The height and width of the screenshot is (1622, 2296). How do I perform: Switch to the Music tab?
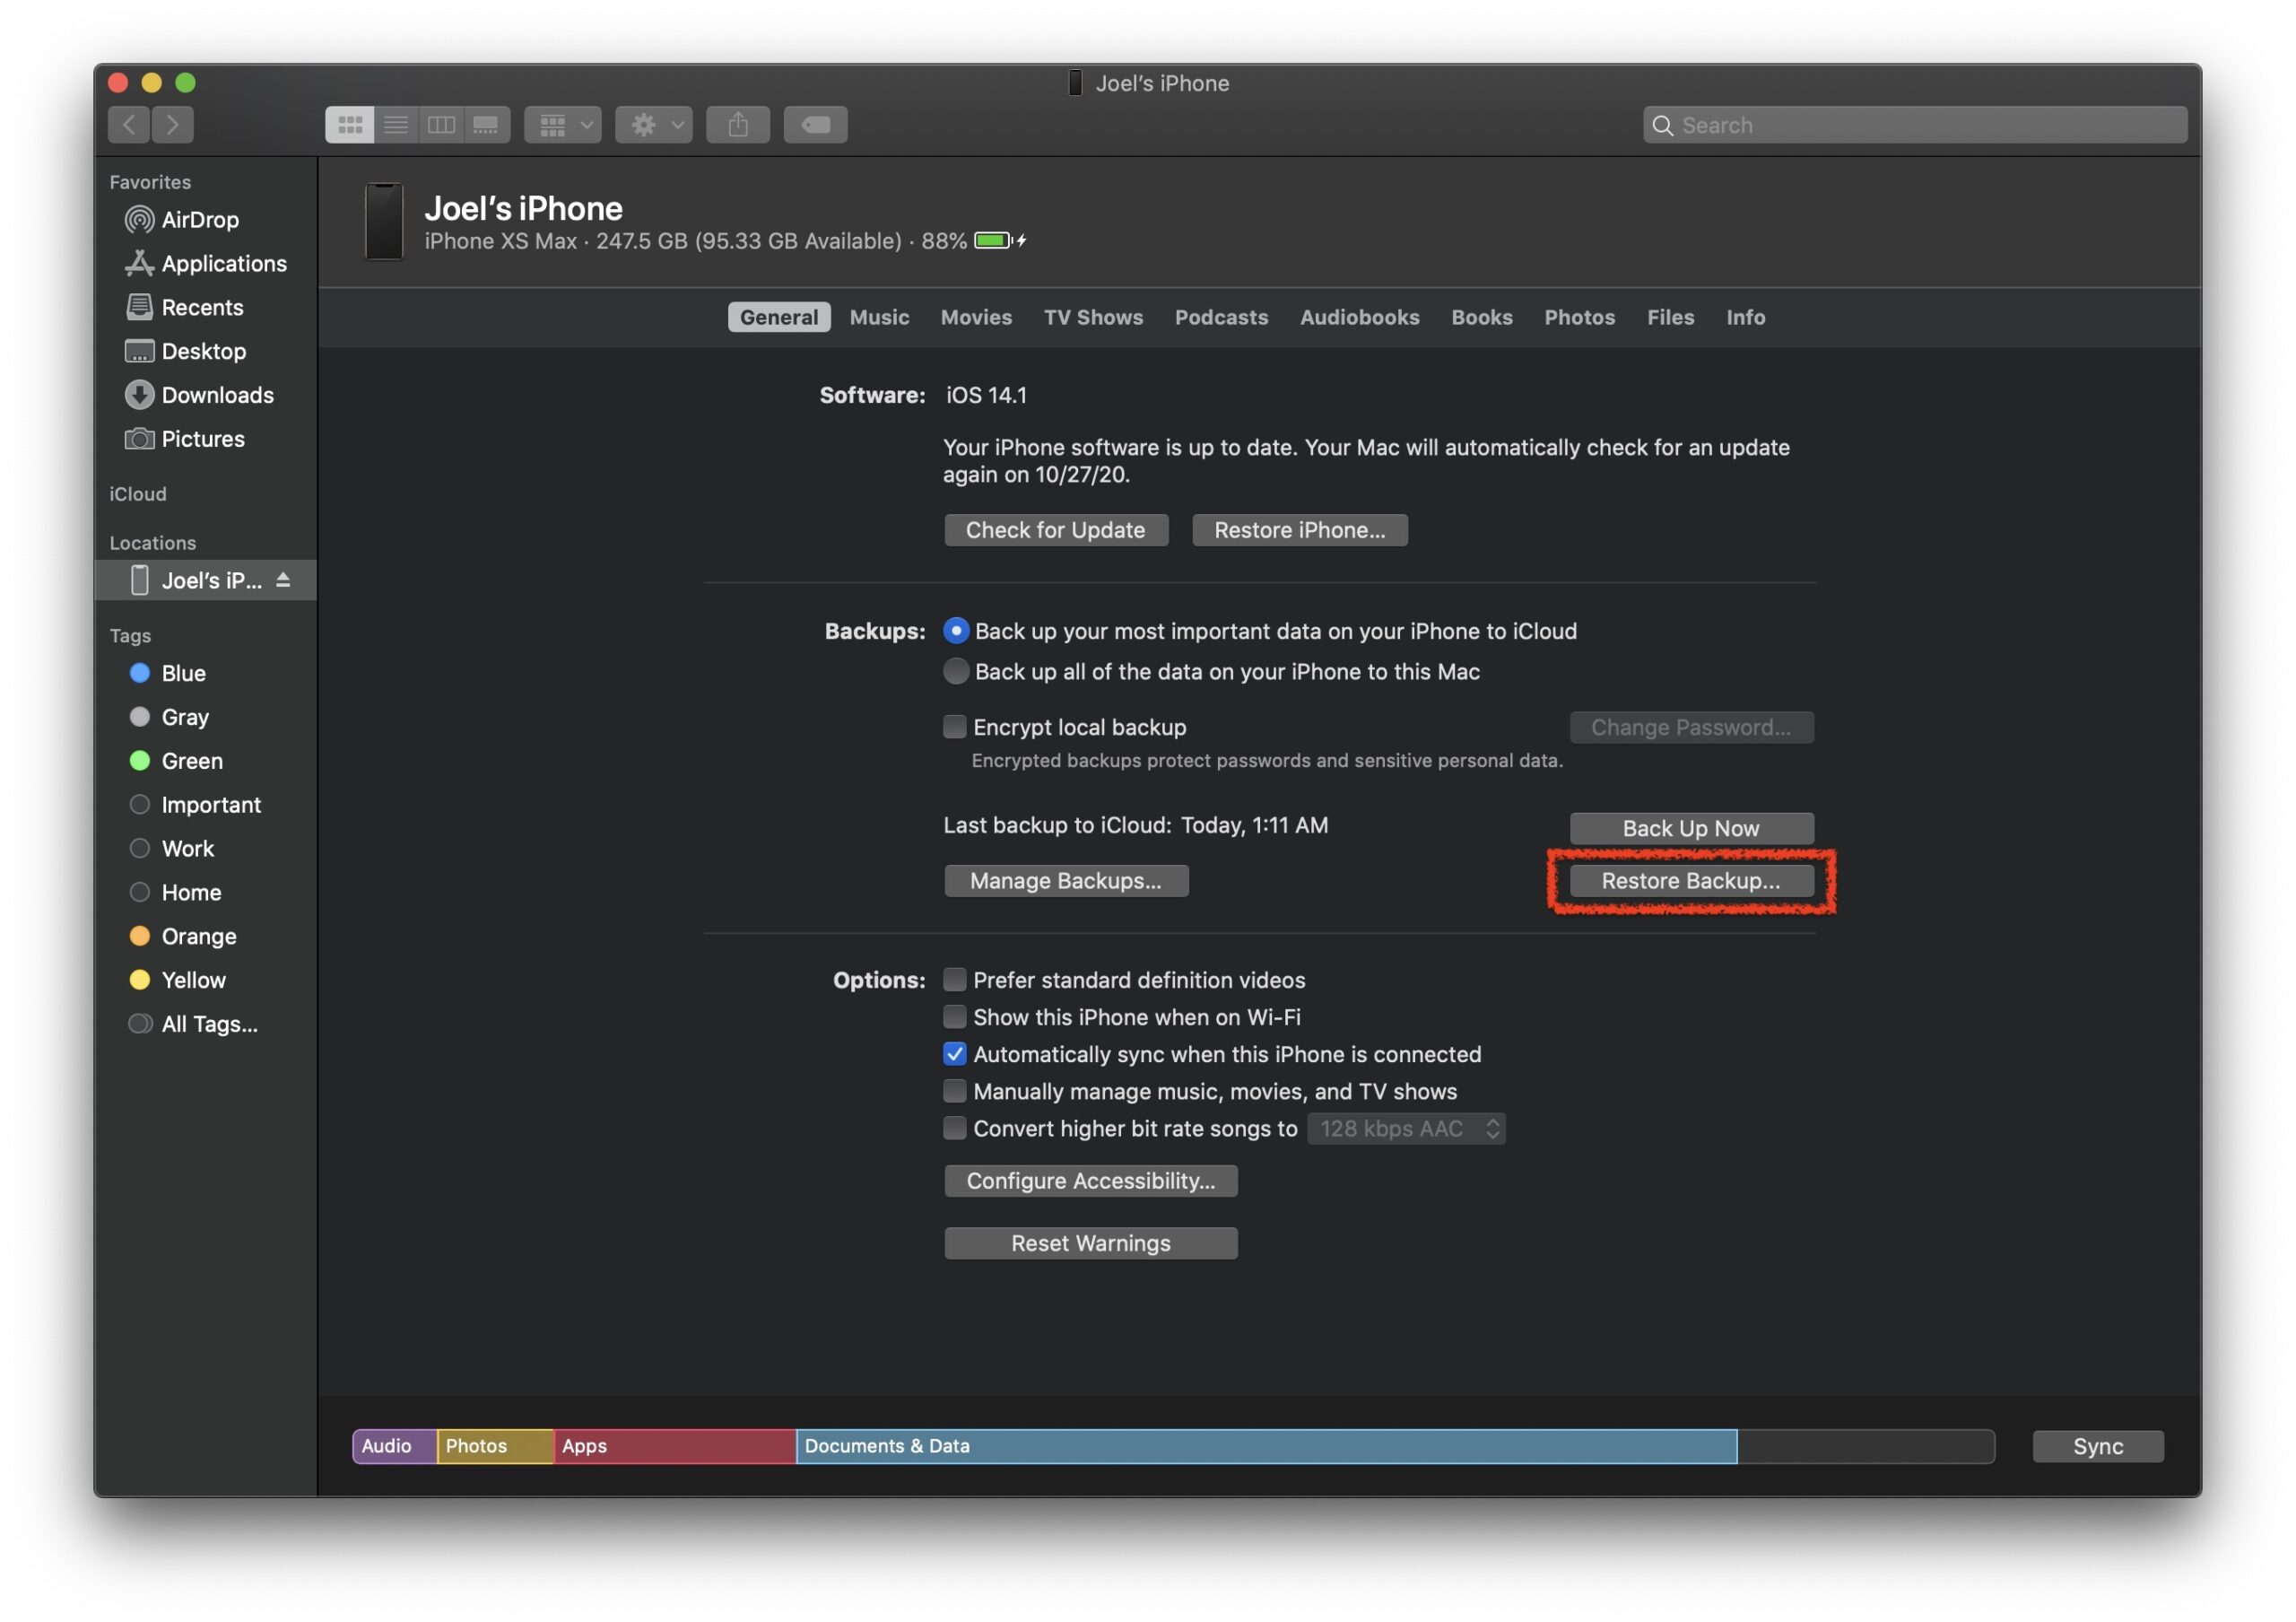click(879, 316)
